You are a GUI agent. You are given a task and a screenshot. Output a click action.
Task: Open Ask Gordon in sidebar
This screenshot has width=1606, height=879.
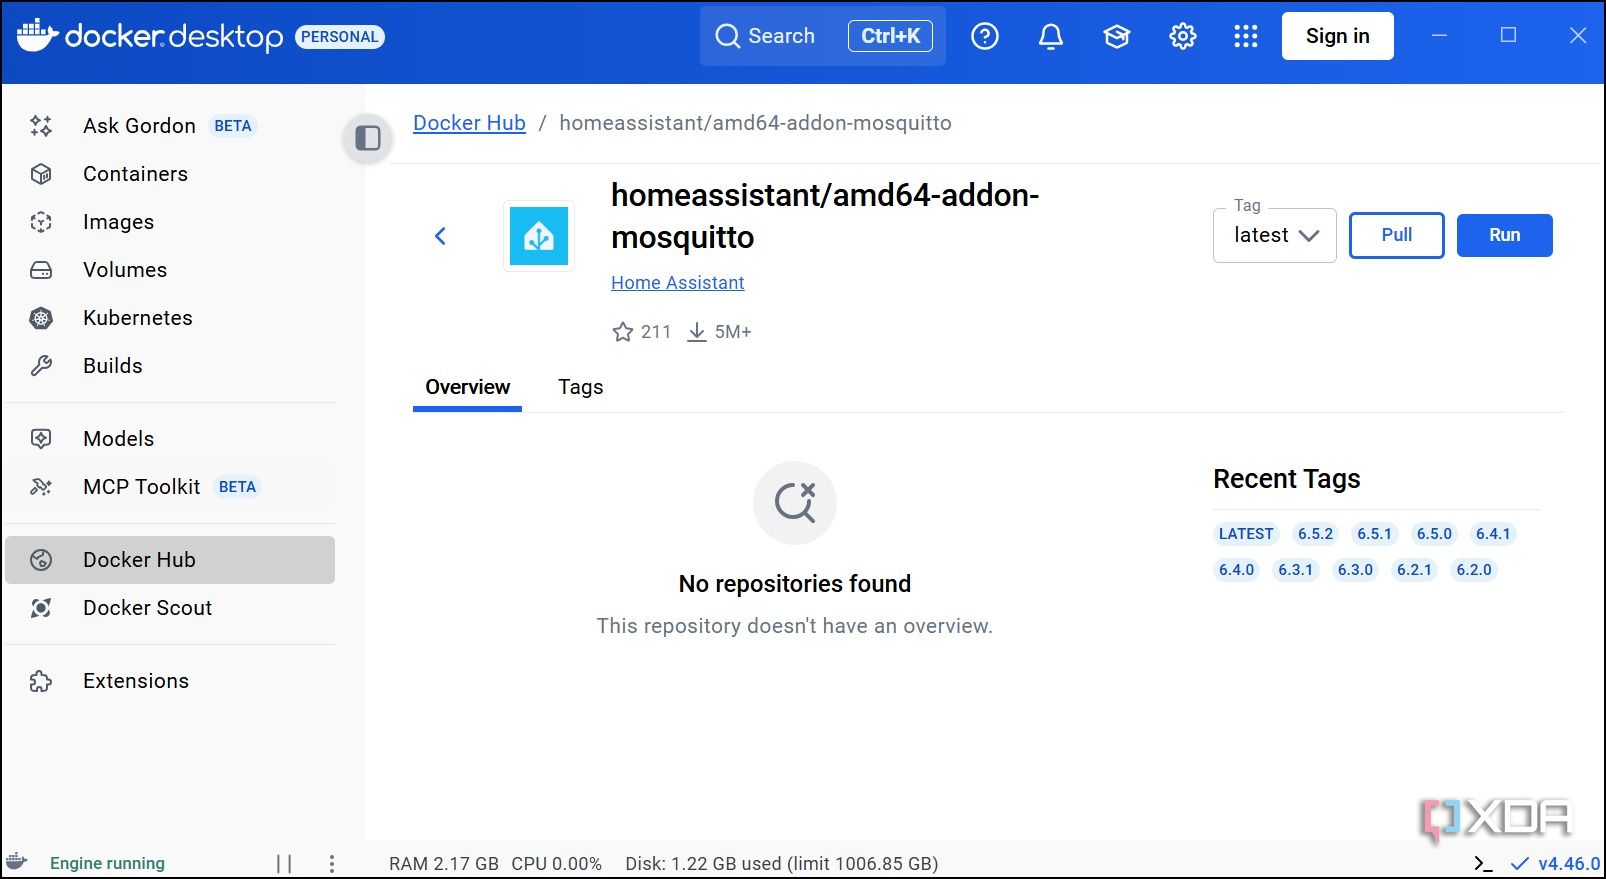click(x=170, y=126)
